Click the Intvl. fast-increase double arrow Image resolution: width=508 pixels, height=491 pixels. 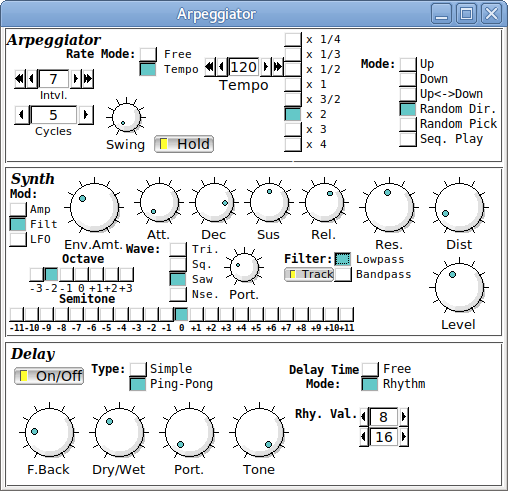click(88, 79)
